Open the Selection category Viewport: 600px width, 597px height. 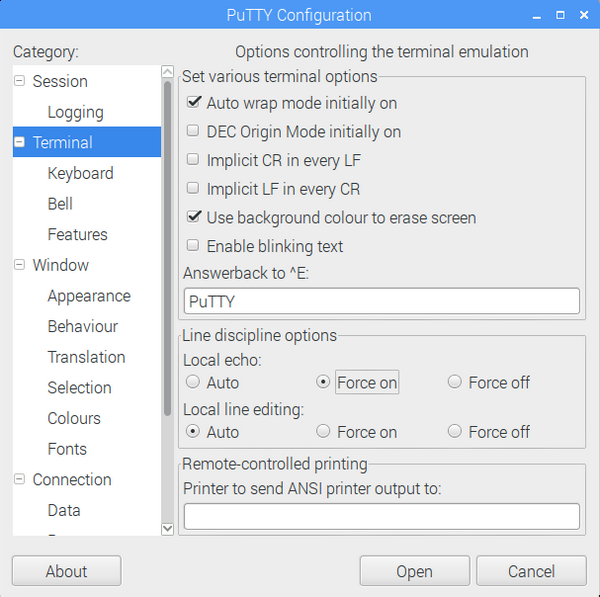[80, 387]
